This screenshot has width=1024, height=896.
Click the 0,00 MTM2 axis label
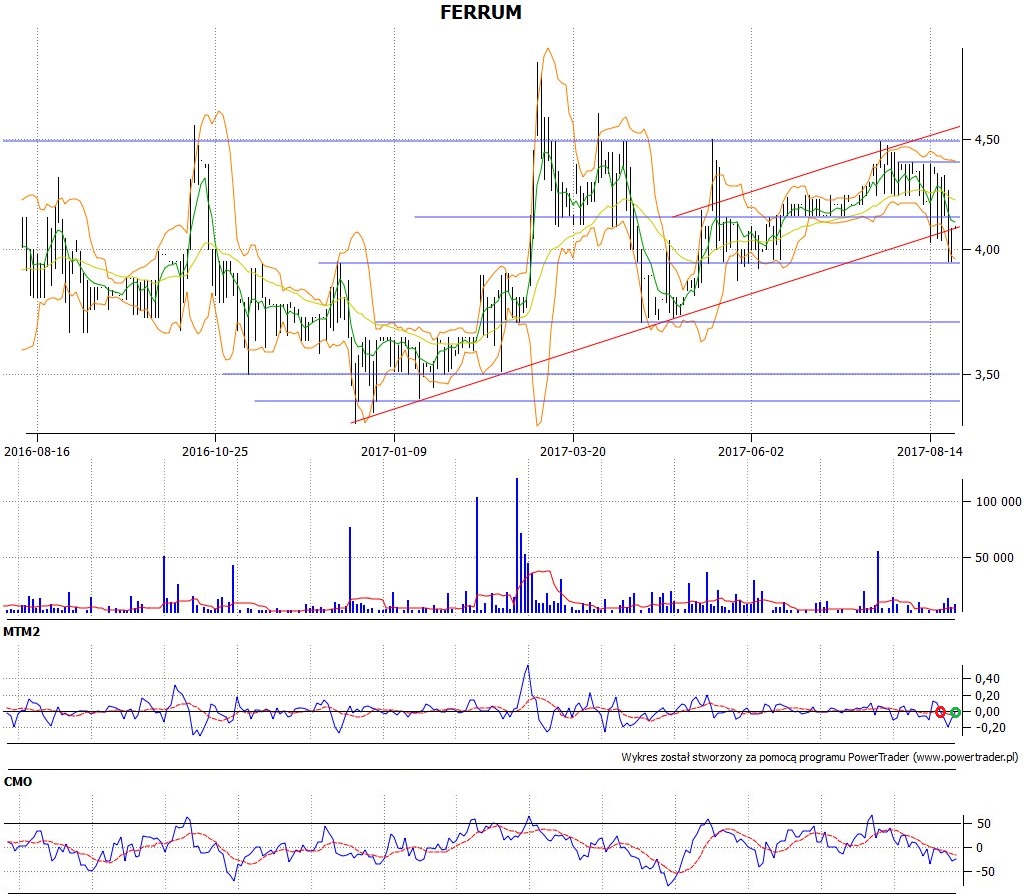pyautogui.click(x=987, y=711)
